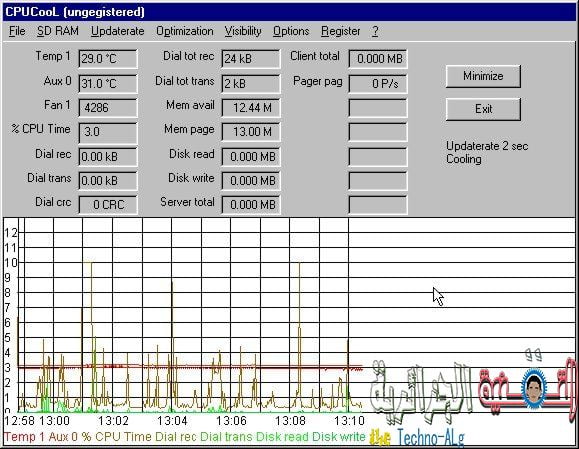Click the Pager pag label

(x=318, y=82)
